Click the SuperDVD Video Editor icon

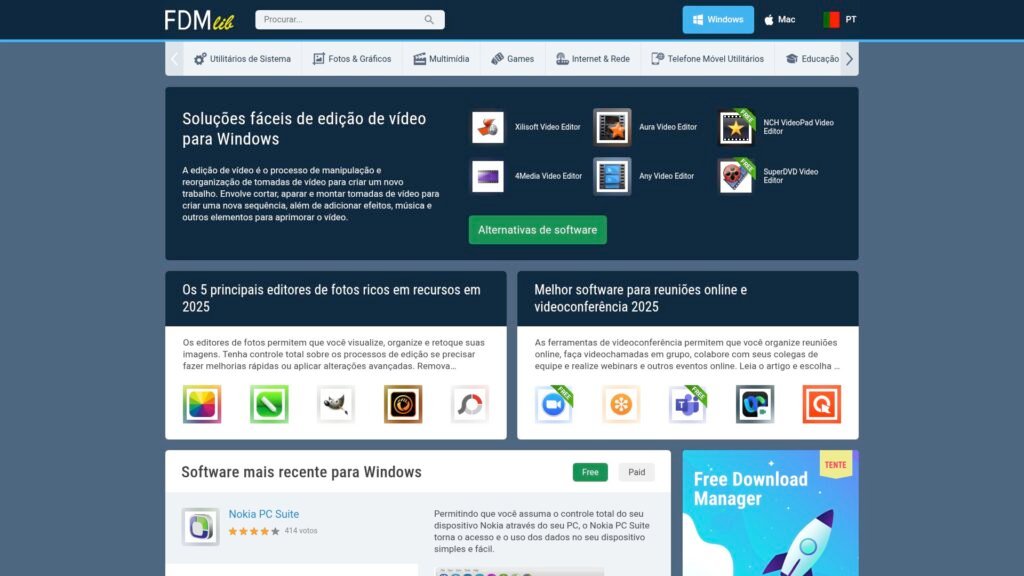[736, 176]
